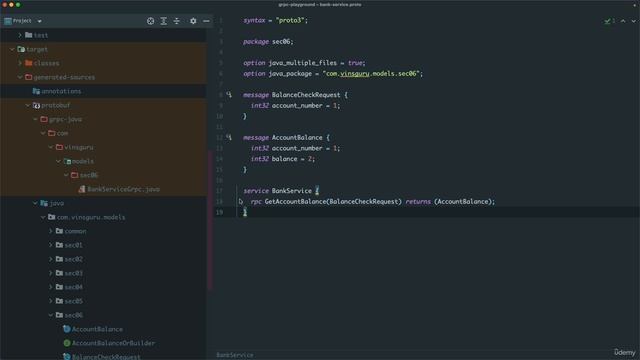Select the common package
Screen dimensions: 640x360
click(76, 231)
